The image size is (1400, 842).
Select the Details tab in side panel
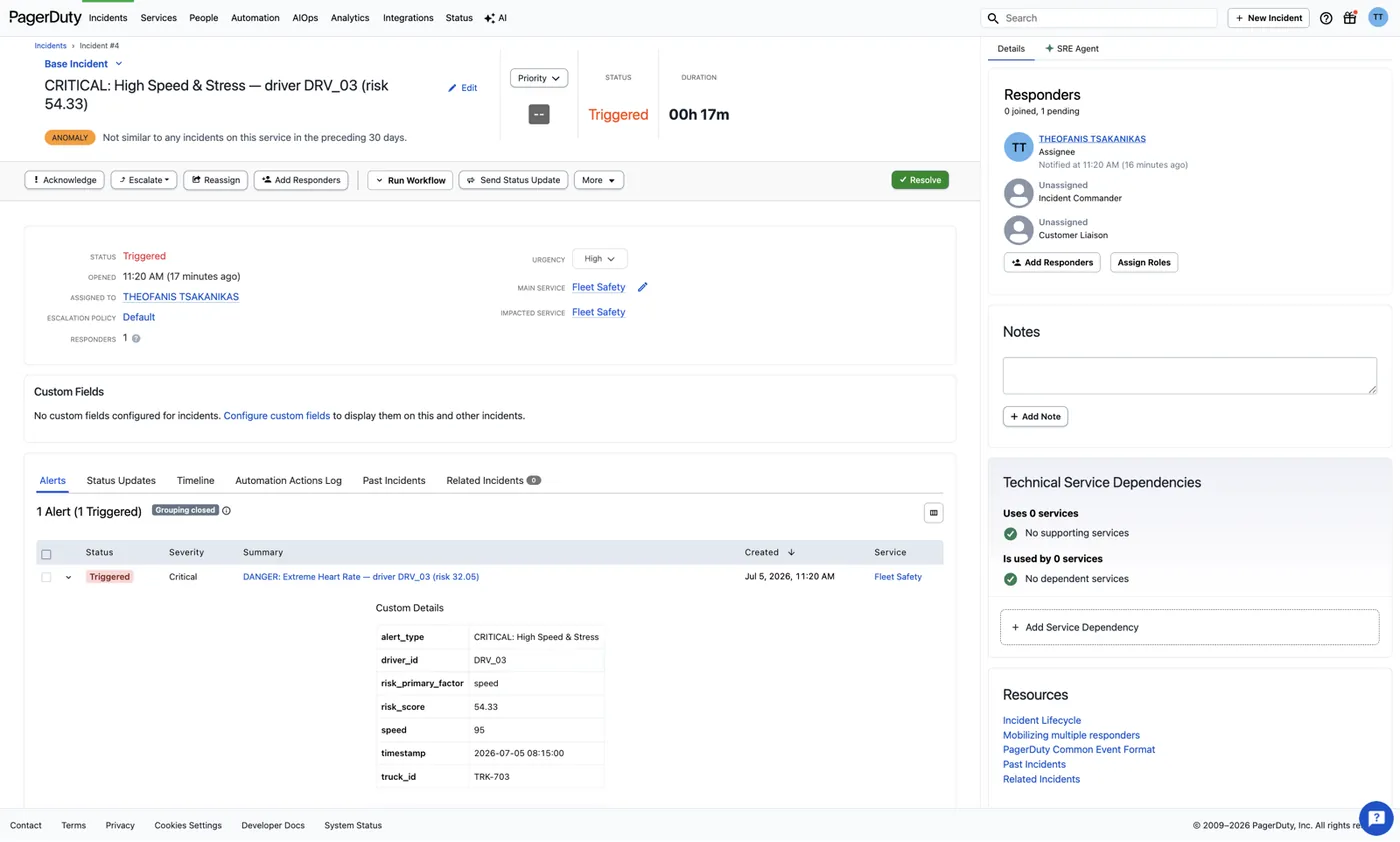point(1011,48)
